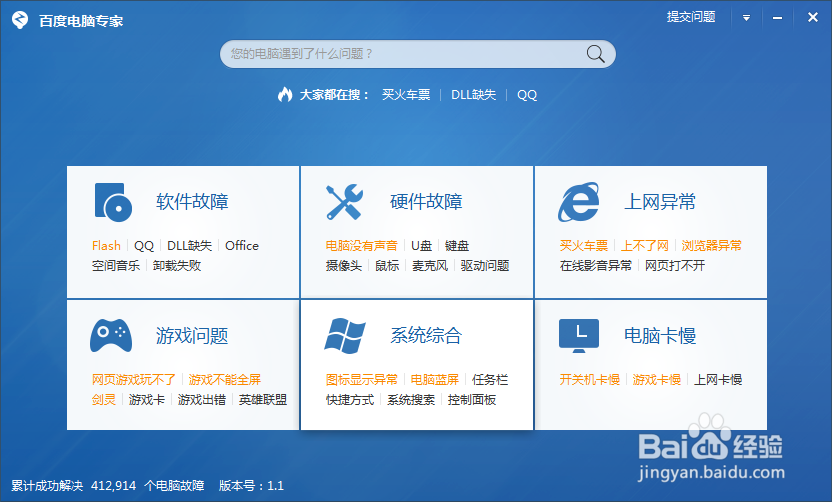Click 电脑蓝屏 in 系统综合
This screenshot has height=502, width=832.
[x=435, y=379]
